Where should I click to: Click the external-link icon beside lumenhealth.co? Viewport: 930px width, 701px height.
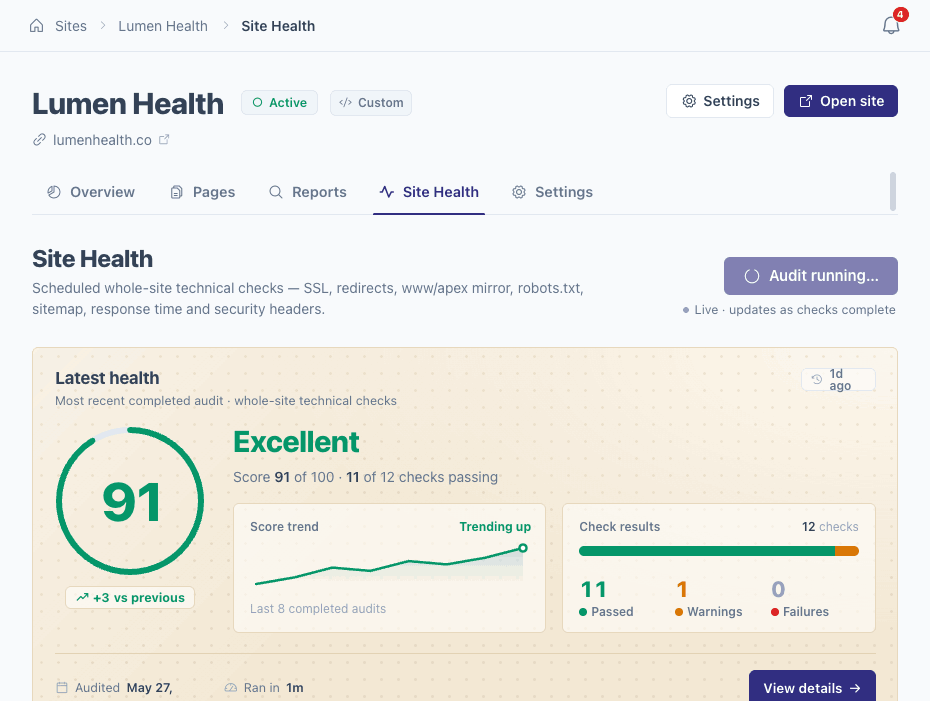pyautogui.click(x=164, y=139)
